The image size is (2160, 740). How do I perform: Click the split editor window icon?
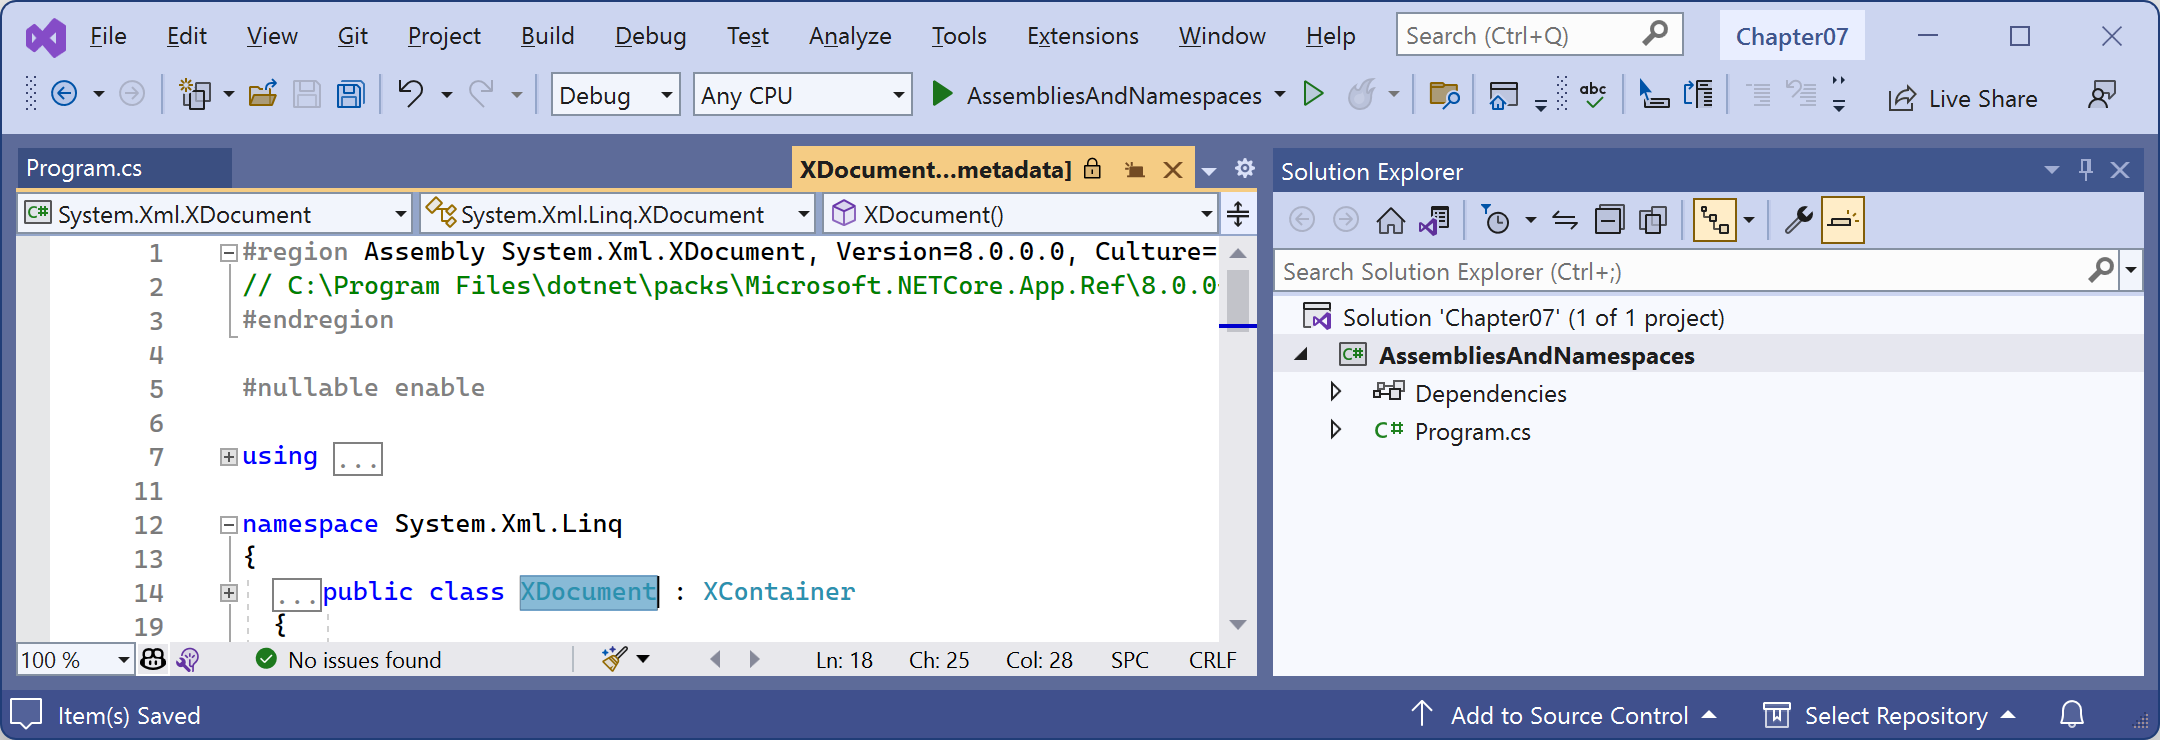click(1238, 214)
